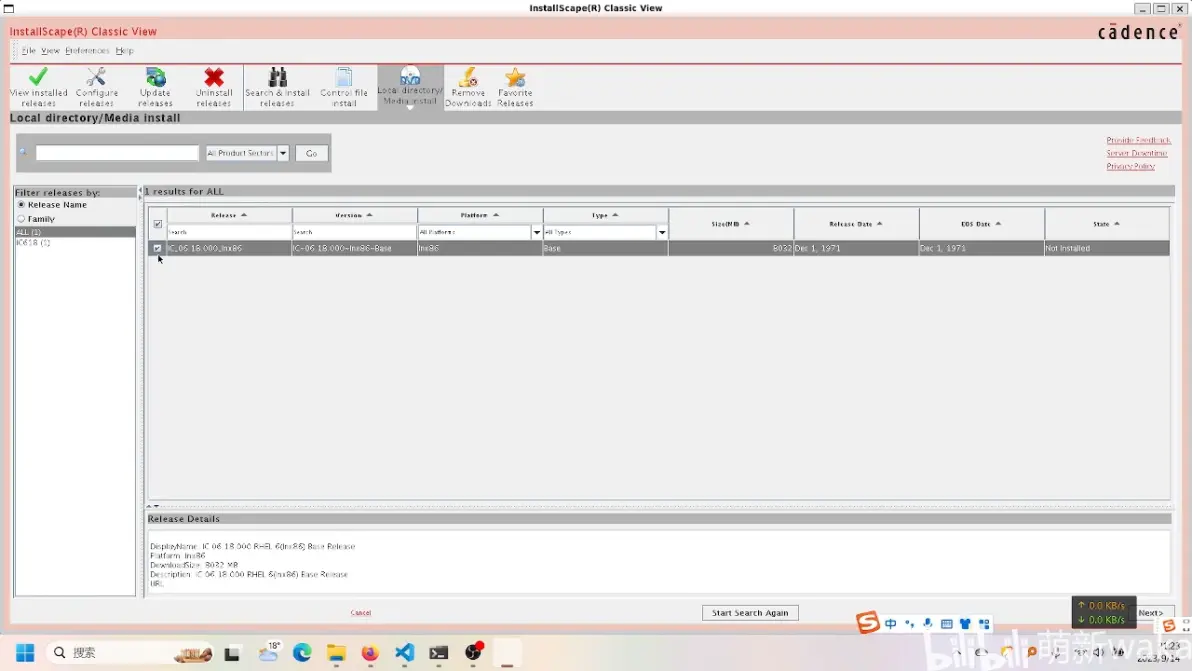Sort table by EOS Date column
The width and height of the screenshot is (1192, 671).
[x=981, y=223]
